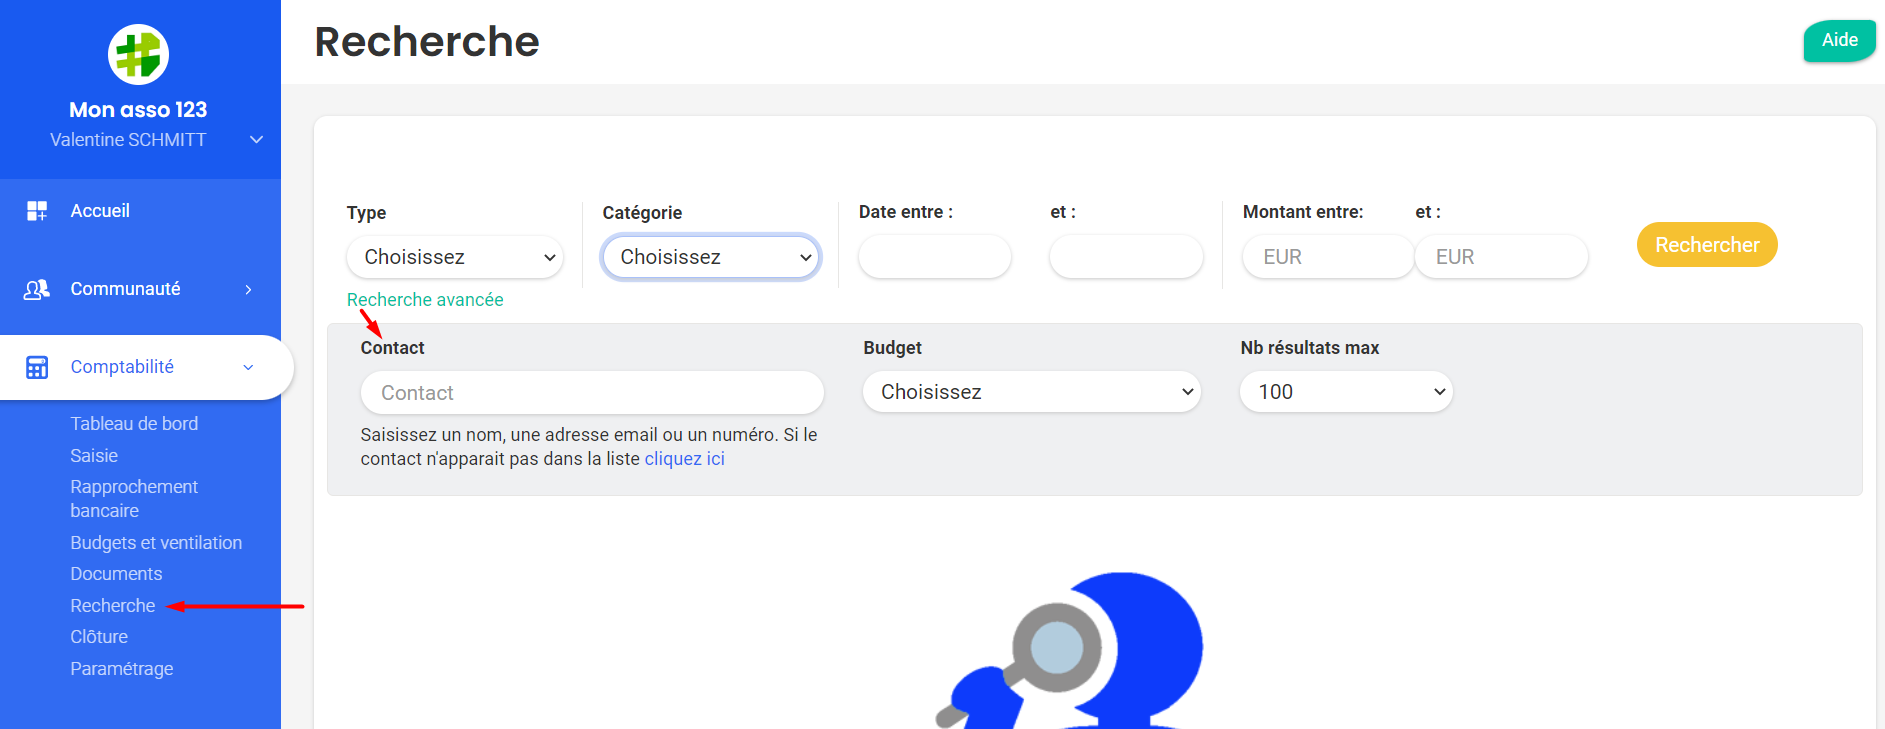Viewport: 1885px width, 729px height.
Task: Focus the Date entre start field
Action: coord(935,257)
